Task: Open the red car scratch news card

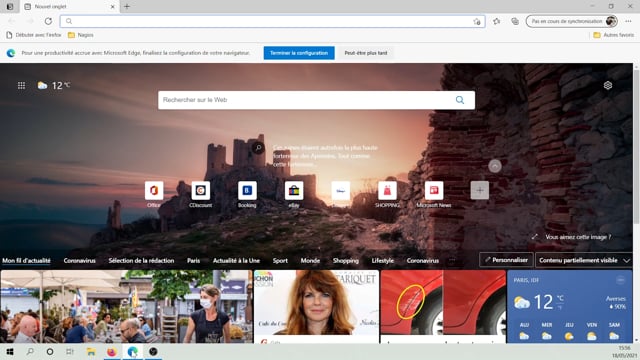Action: point(443,306)
